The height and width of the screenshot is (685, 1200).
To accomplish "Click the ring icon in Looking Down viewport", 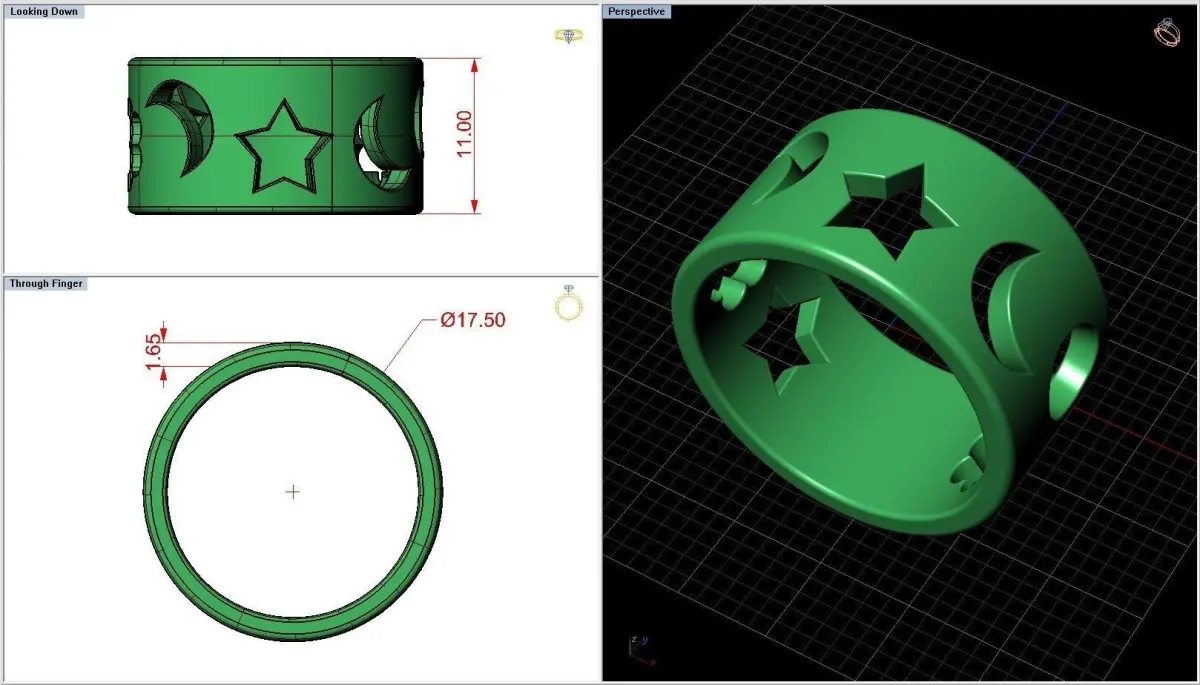I will [569, 35].
